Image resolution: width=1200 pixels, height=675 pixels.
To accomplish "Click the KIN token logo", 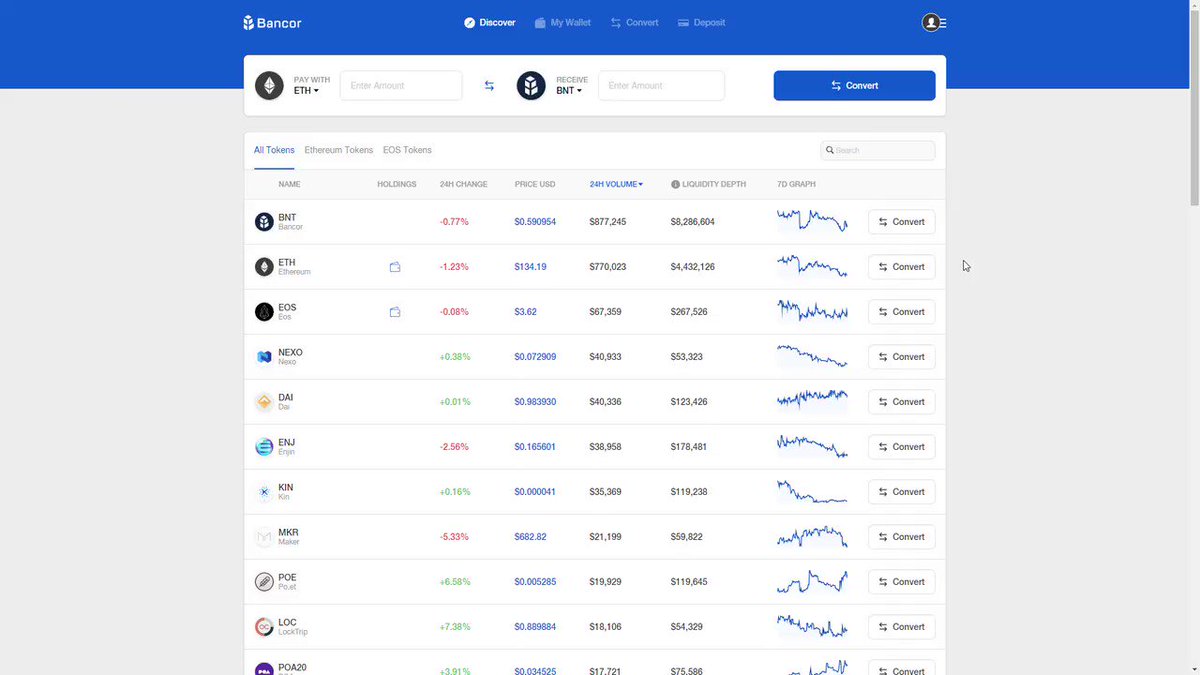I will pos(264,492).
